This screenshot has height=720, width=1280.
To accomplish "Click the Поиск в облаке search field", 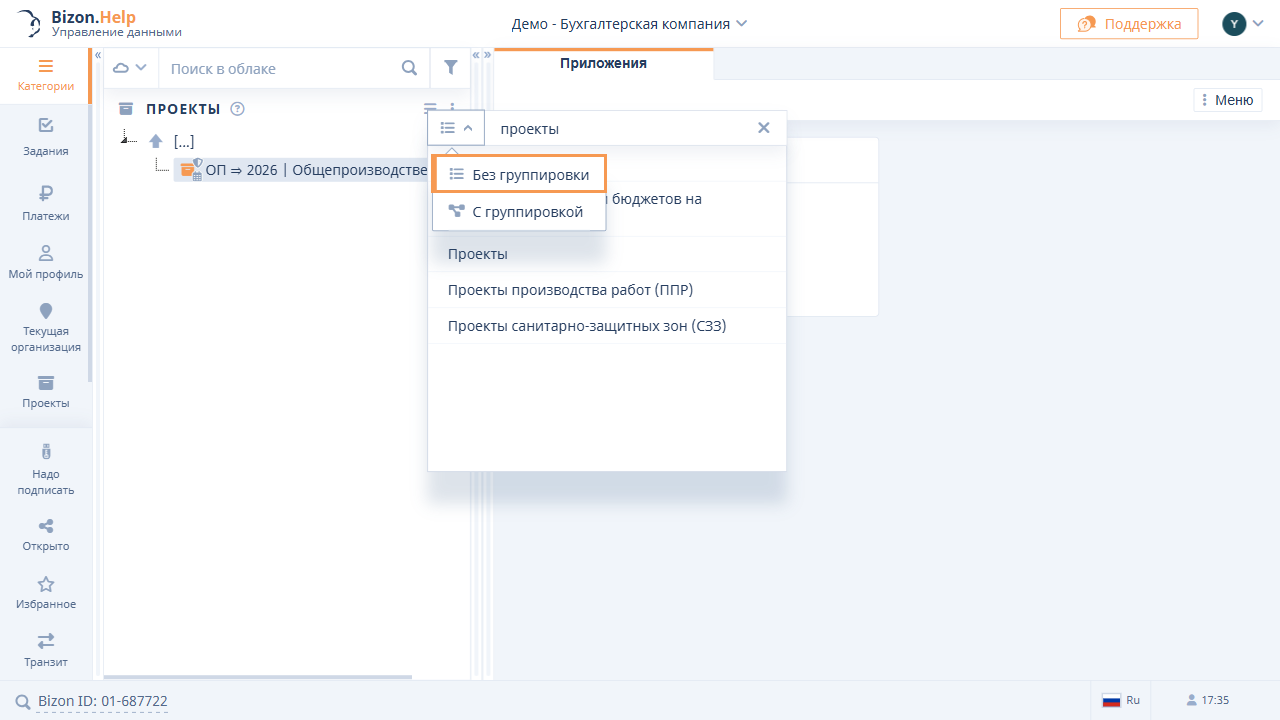I will coord(280,68).
